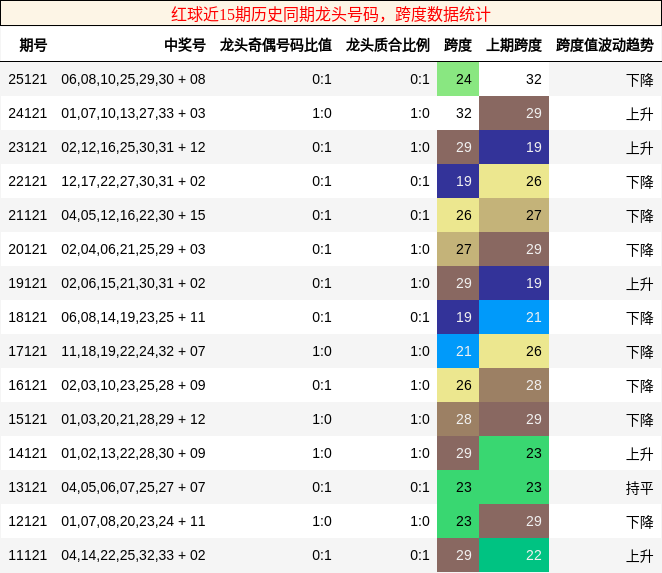Click winning numbers 02,04,06,21,25,29 + 03
Viewport: 662px width, 573px height.
(133, 249)
